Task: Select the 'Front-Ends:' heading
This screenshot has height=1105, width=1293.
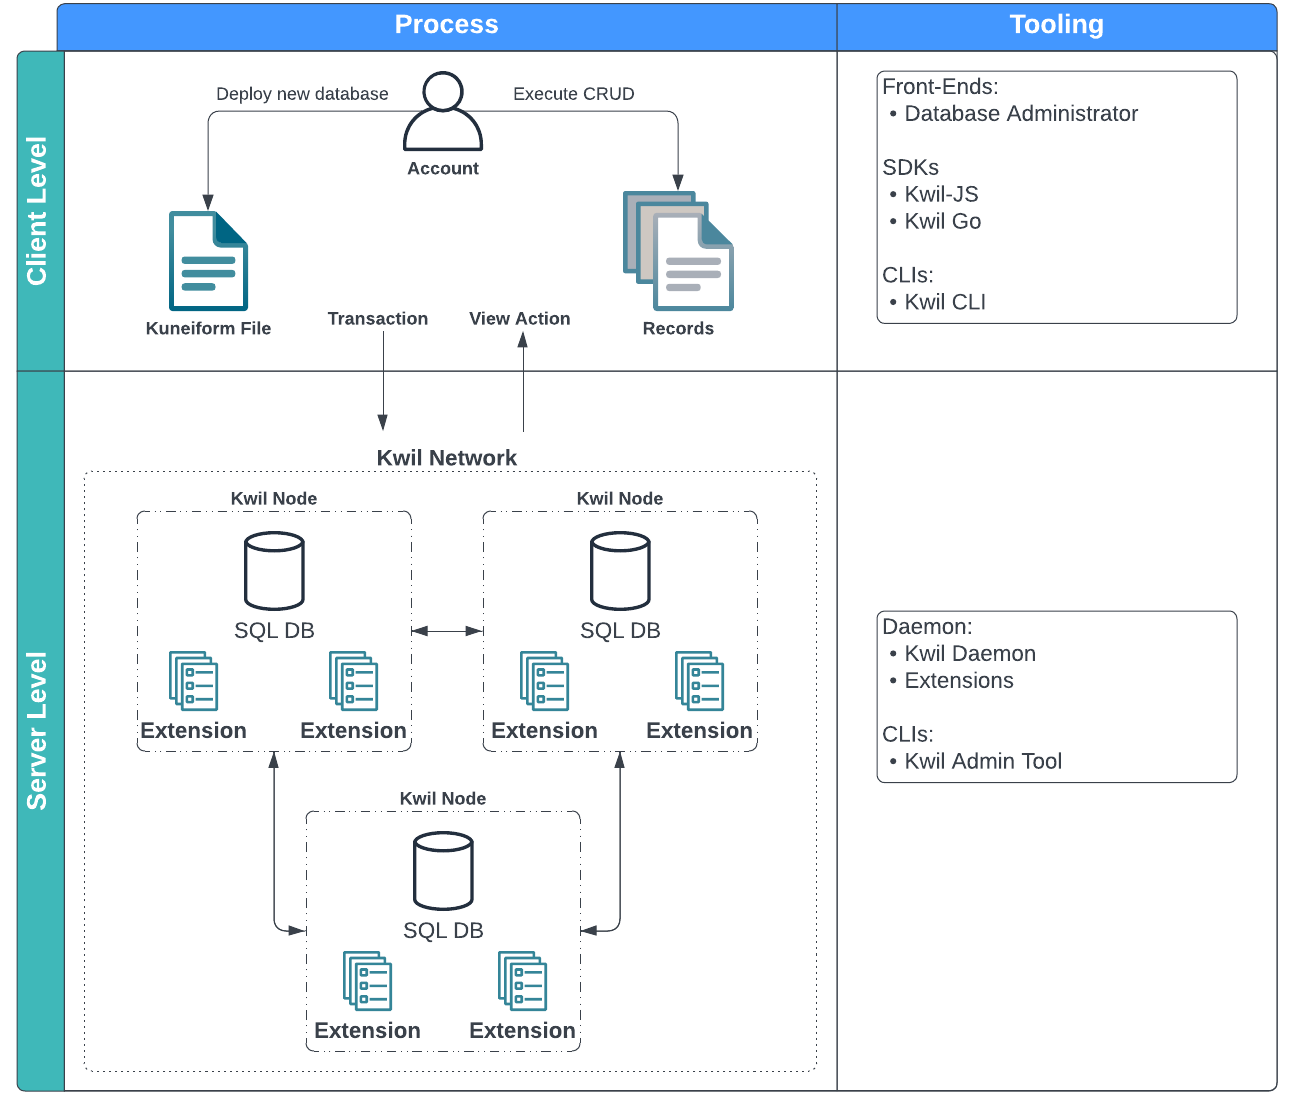Action: point(940,87)
